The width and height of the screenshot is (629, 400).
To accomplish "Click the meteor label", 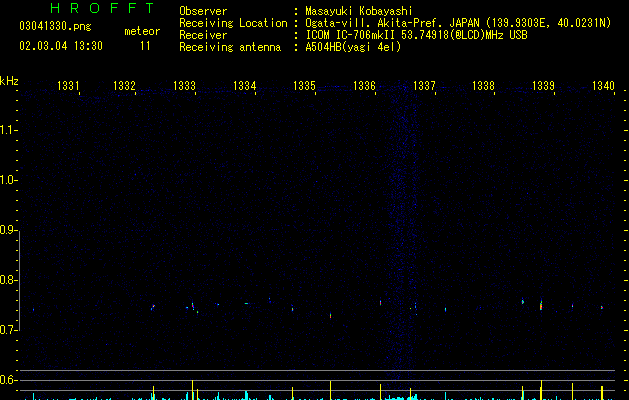I will coord(142,31).
